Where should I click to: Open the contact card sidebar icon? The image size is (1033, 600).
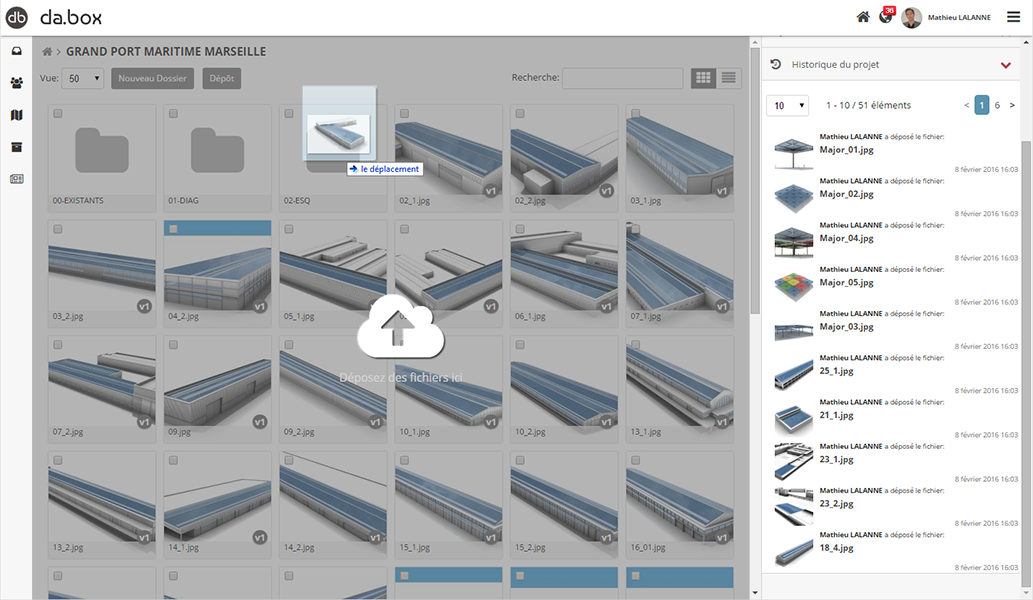click(x=16, y=179)
